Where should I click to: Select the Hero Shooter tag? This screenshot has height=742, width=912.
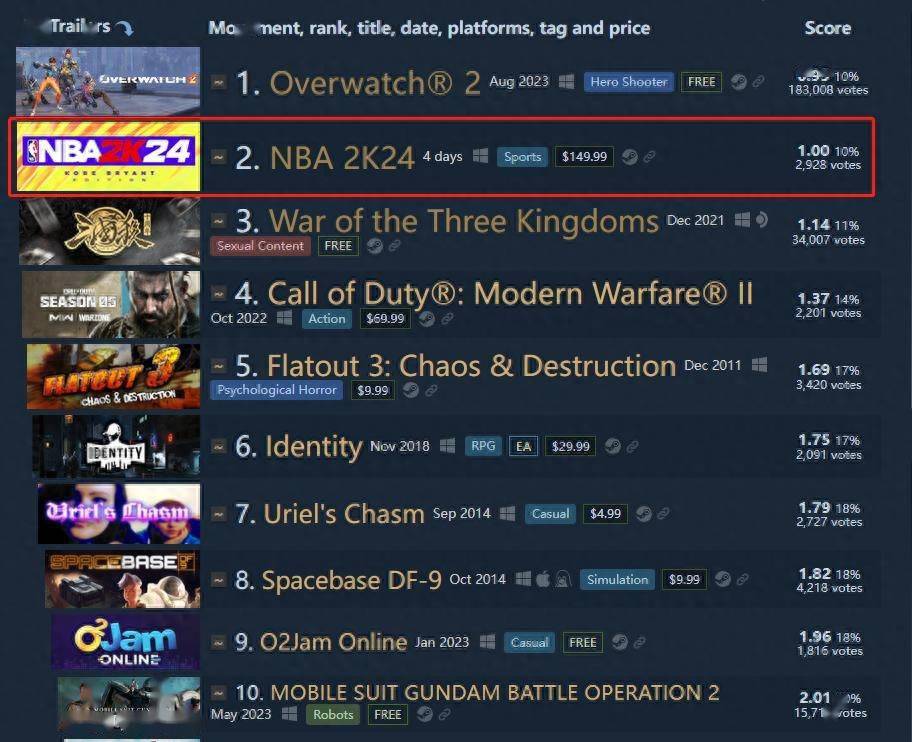[x=629, y=82]
